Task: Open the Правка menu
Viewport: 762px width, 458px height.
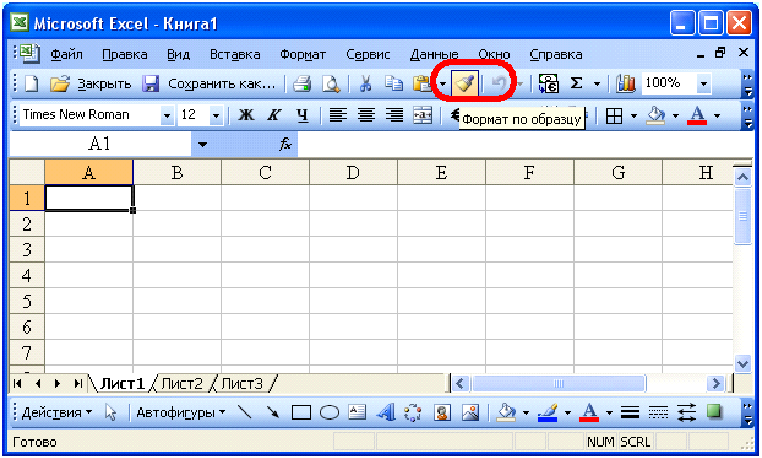Action: coord(125,54)
